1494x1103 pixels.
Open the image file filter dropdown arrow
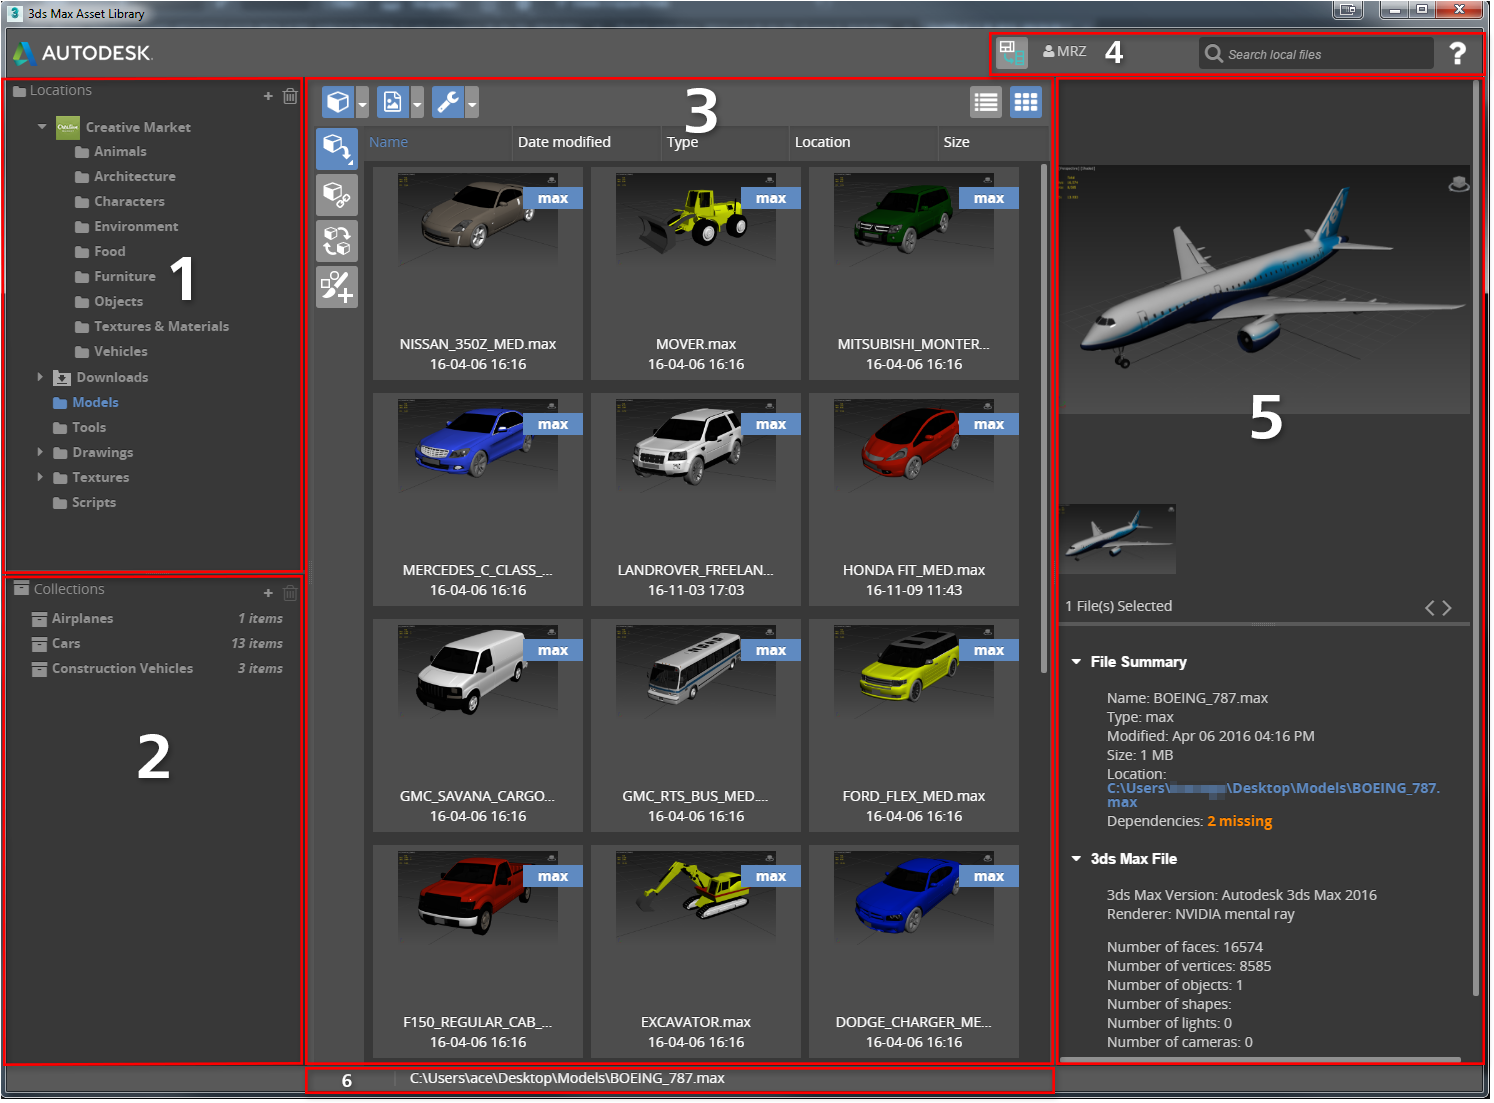pos(417,102)
